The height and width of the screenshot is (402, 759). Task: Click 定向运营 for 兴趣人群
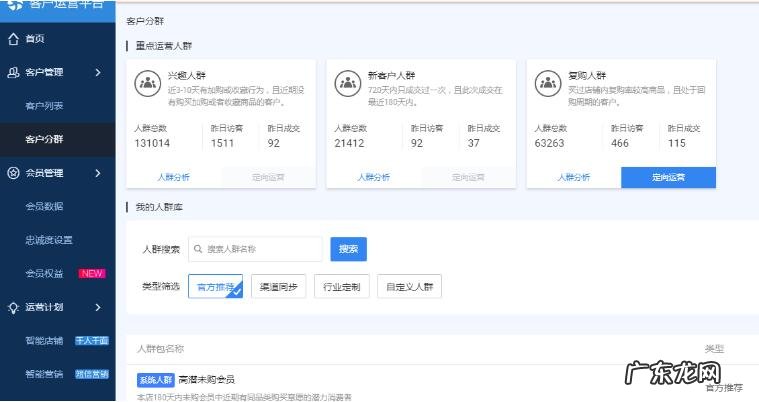click(x=268, y=177)
